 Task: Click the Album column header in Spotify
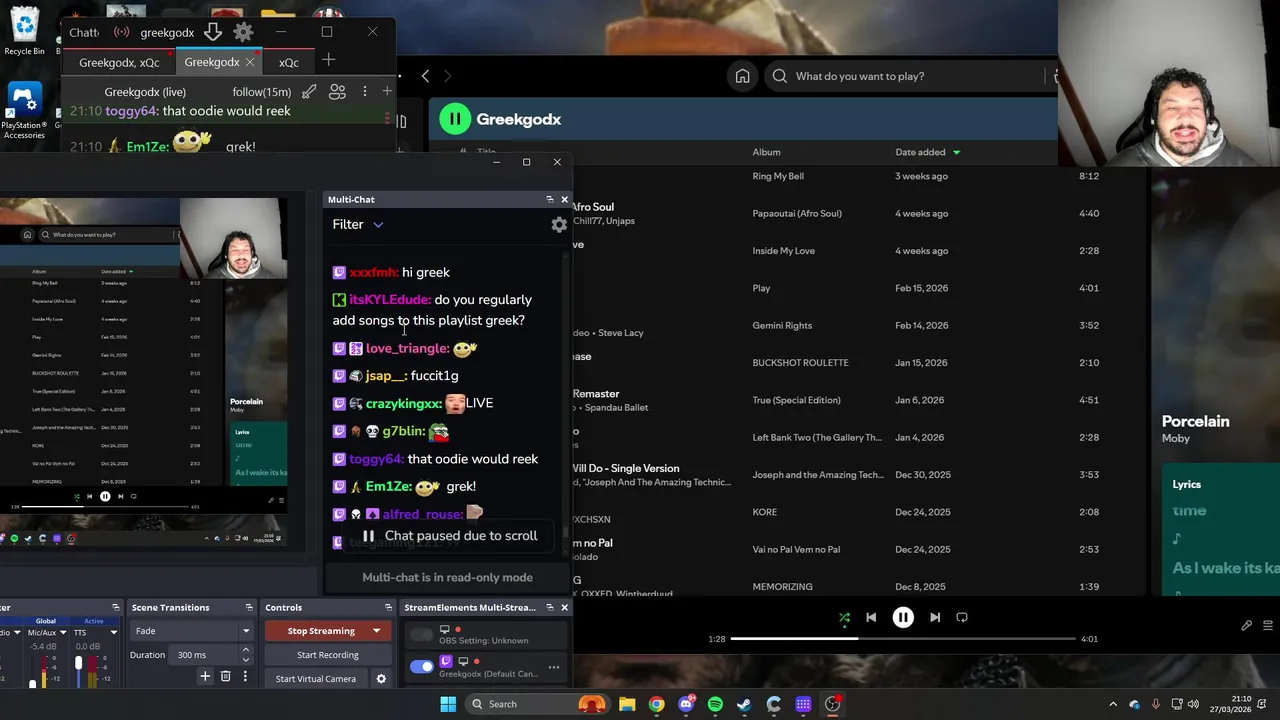coord(766,152)
